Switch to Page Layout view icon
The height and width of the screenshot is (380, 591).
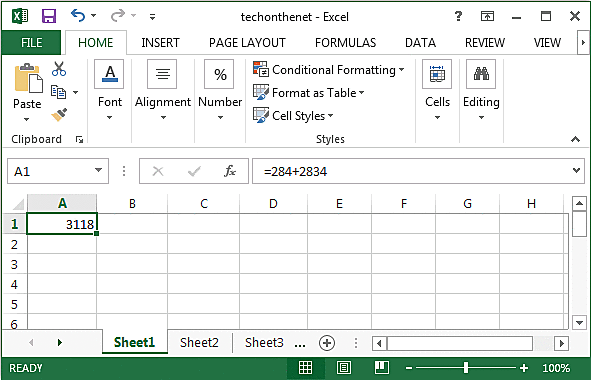click(x=343, y=368)
